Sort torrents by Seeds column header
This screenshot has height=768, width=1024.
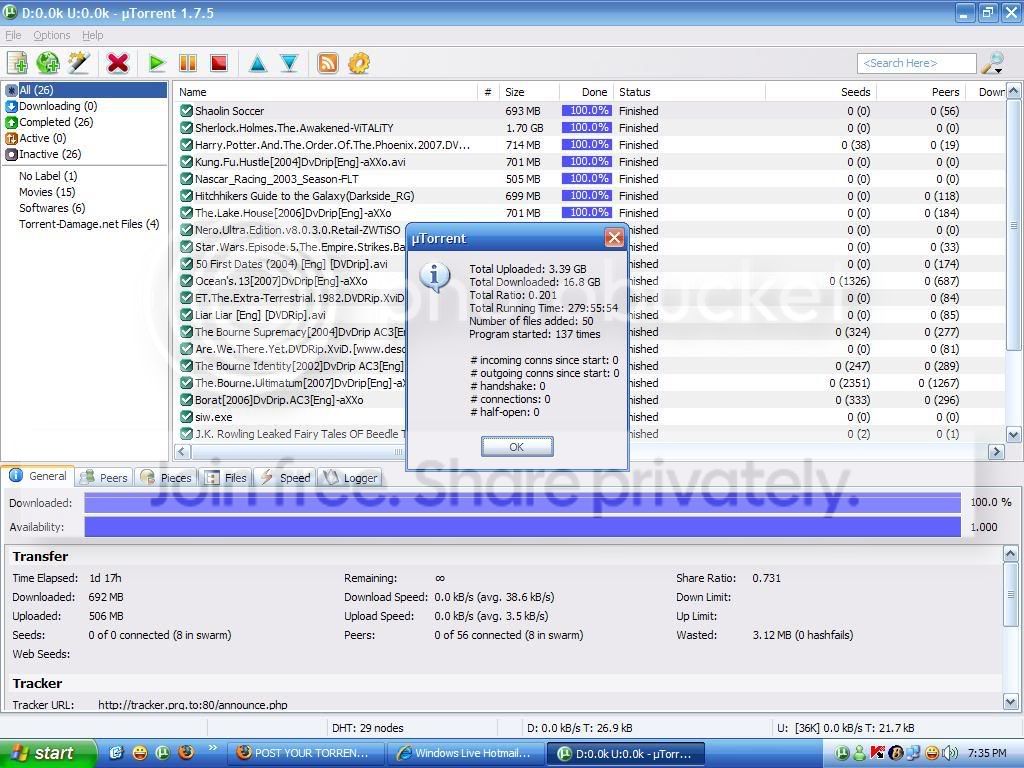pyautogui.click(x=820, y=92)
